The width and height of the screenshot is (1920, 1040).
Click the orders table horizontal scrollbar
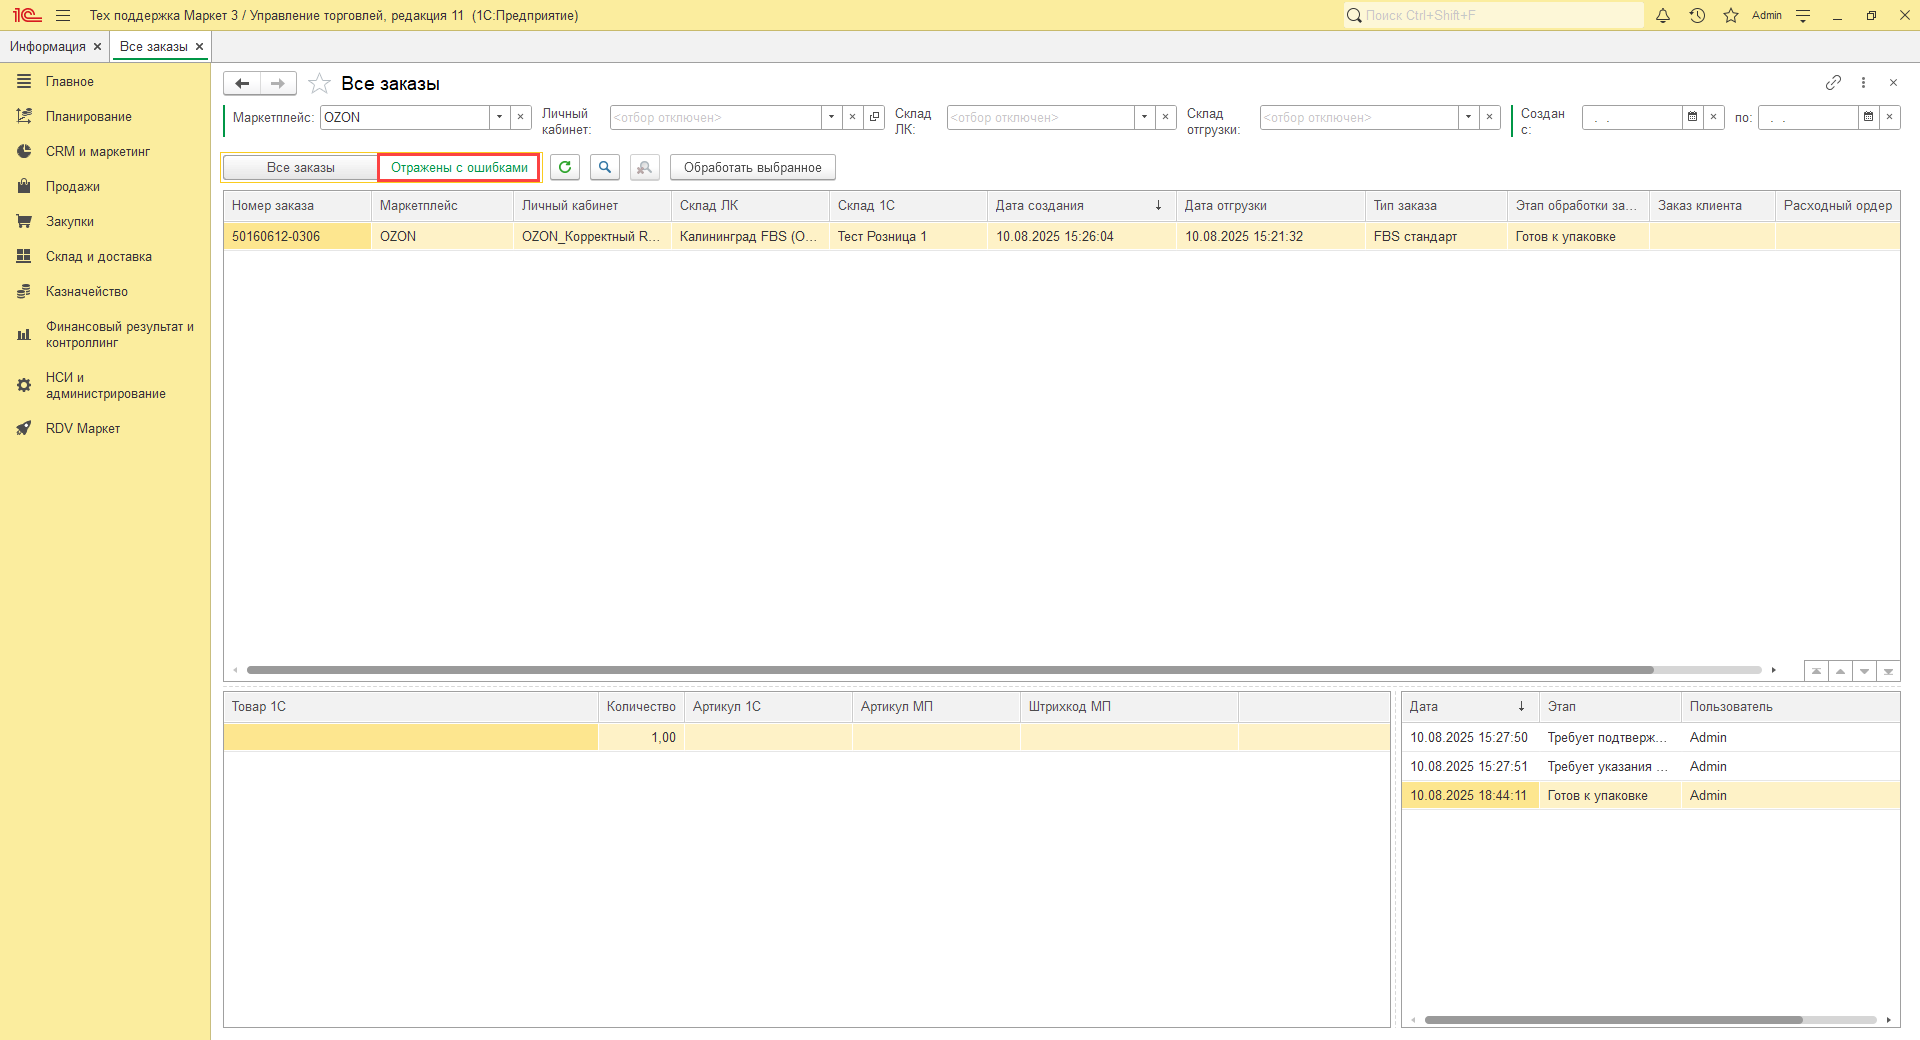(950, 670)
